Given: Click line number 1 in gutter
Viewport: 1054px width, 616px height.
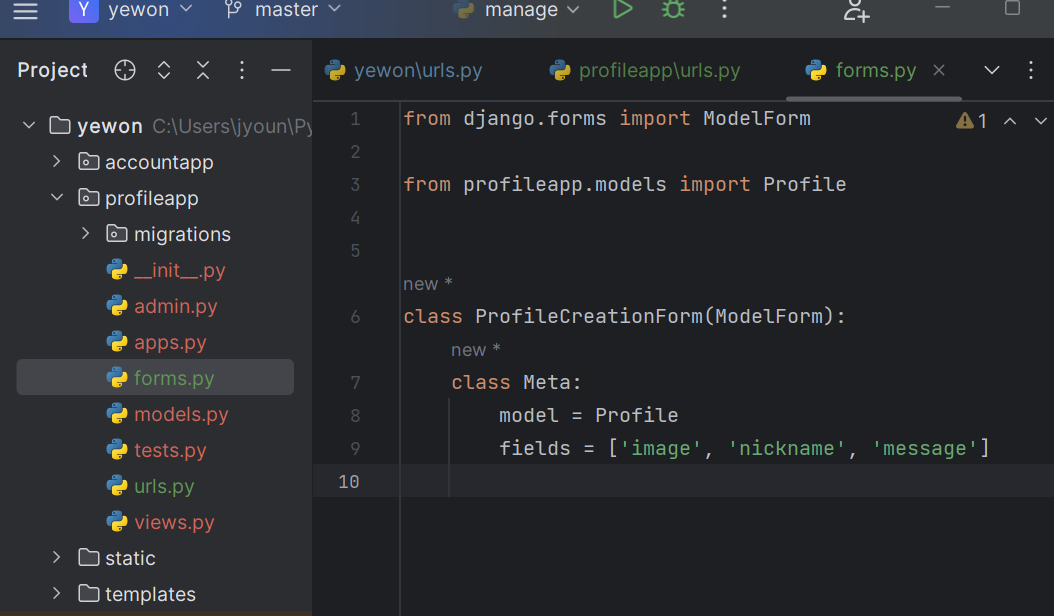Looking at the screenshot, I should pos(355,119).
